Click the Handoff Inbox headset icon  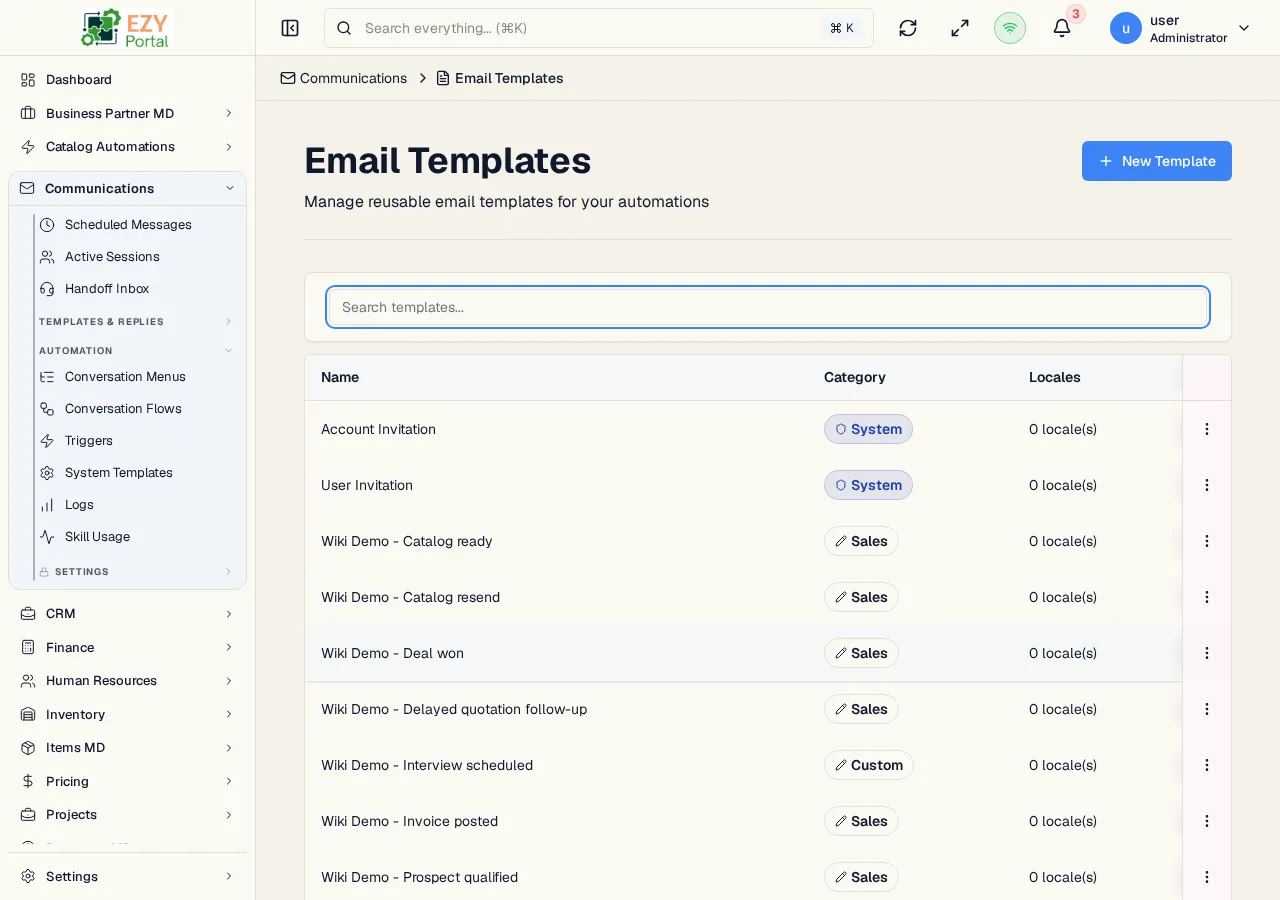click(x=47, y=289)
